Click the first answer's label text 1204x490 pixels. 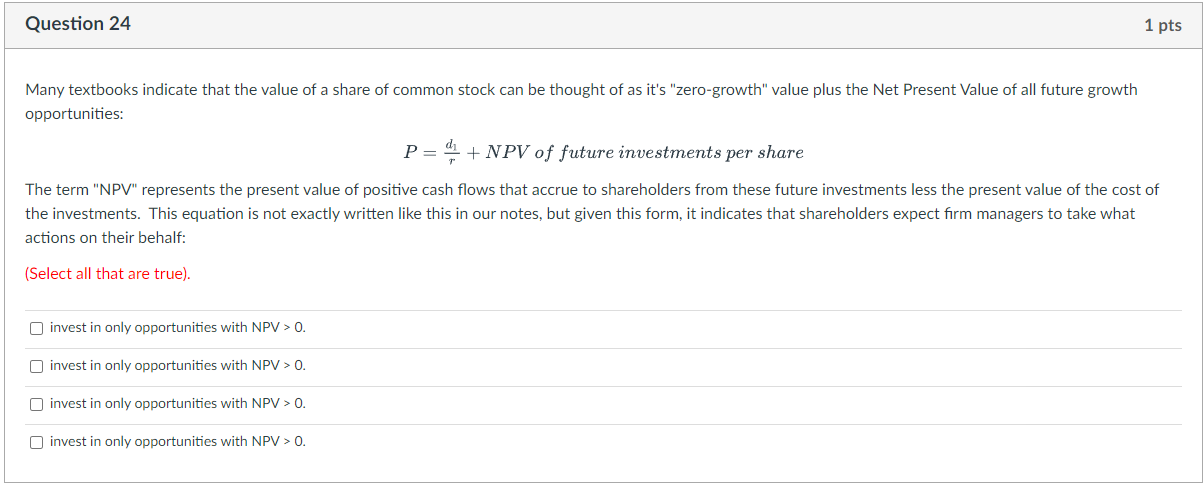(178, 328)
